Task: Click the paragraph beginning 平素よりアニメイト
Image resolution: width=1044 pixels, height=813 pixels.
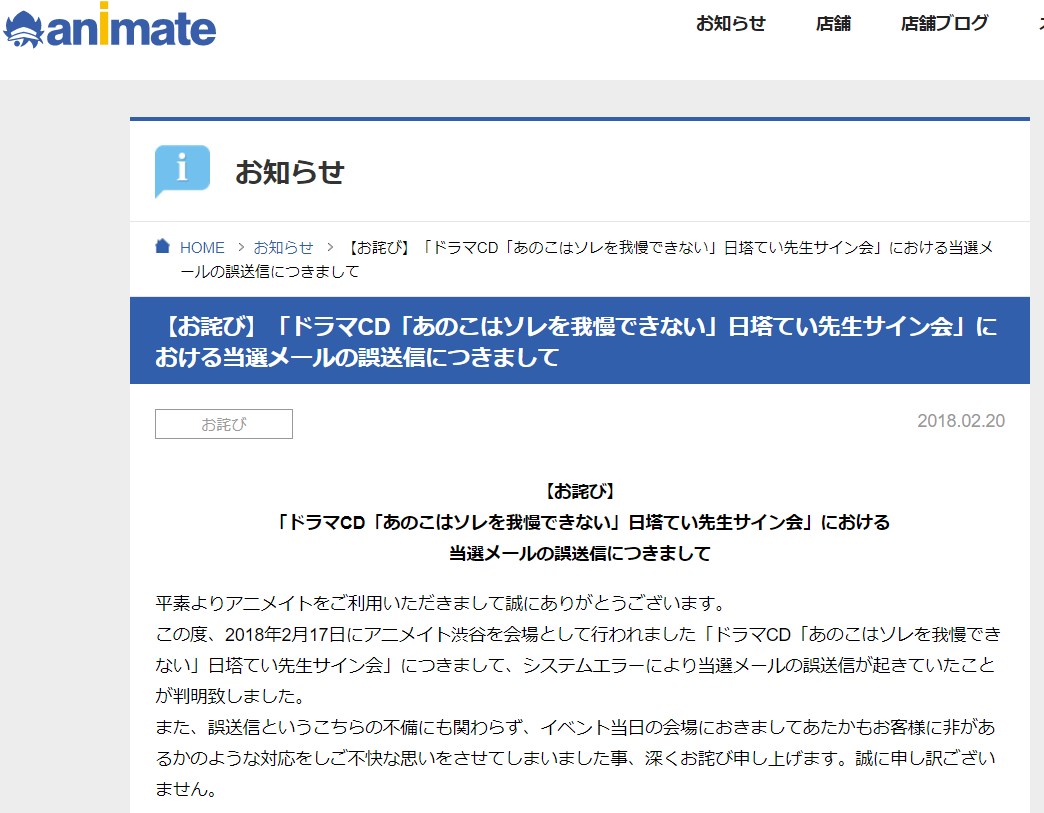Action: pyautogui.click(x=439, y=605)
